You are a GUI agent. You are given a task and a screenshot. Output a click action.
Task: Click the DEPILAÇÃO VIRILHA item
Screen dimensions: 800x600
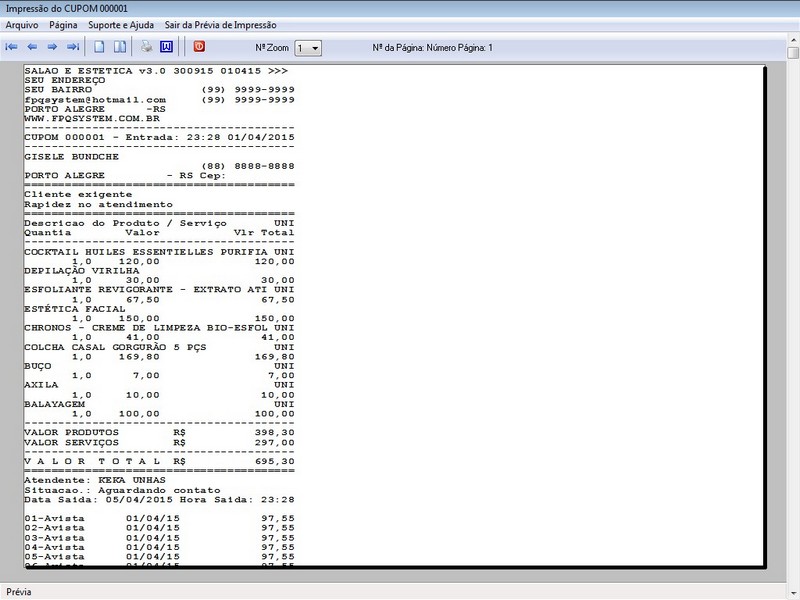pos(82,271)
